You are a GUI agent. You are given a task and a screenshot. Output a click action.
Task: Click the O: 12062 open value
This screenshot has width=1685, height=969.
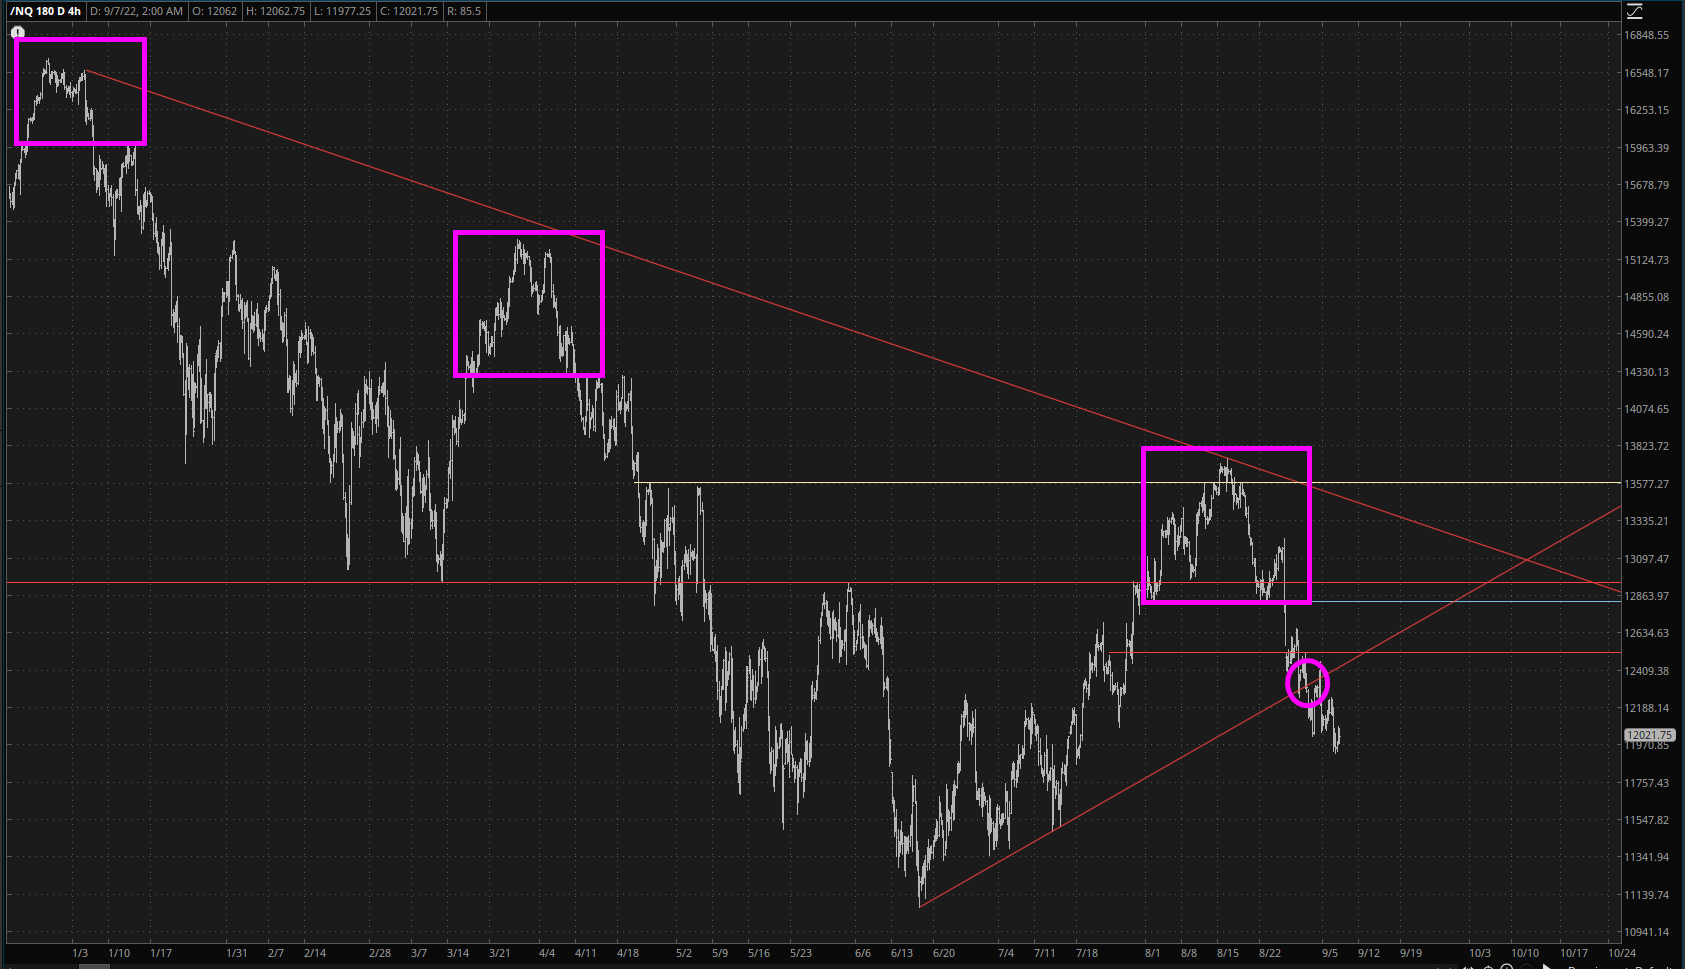tap(215, 11)
